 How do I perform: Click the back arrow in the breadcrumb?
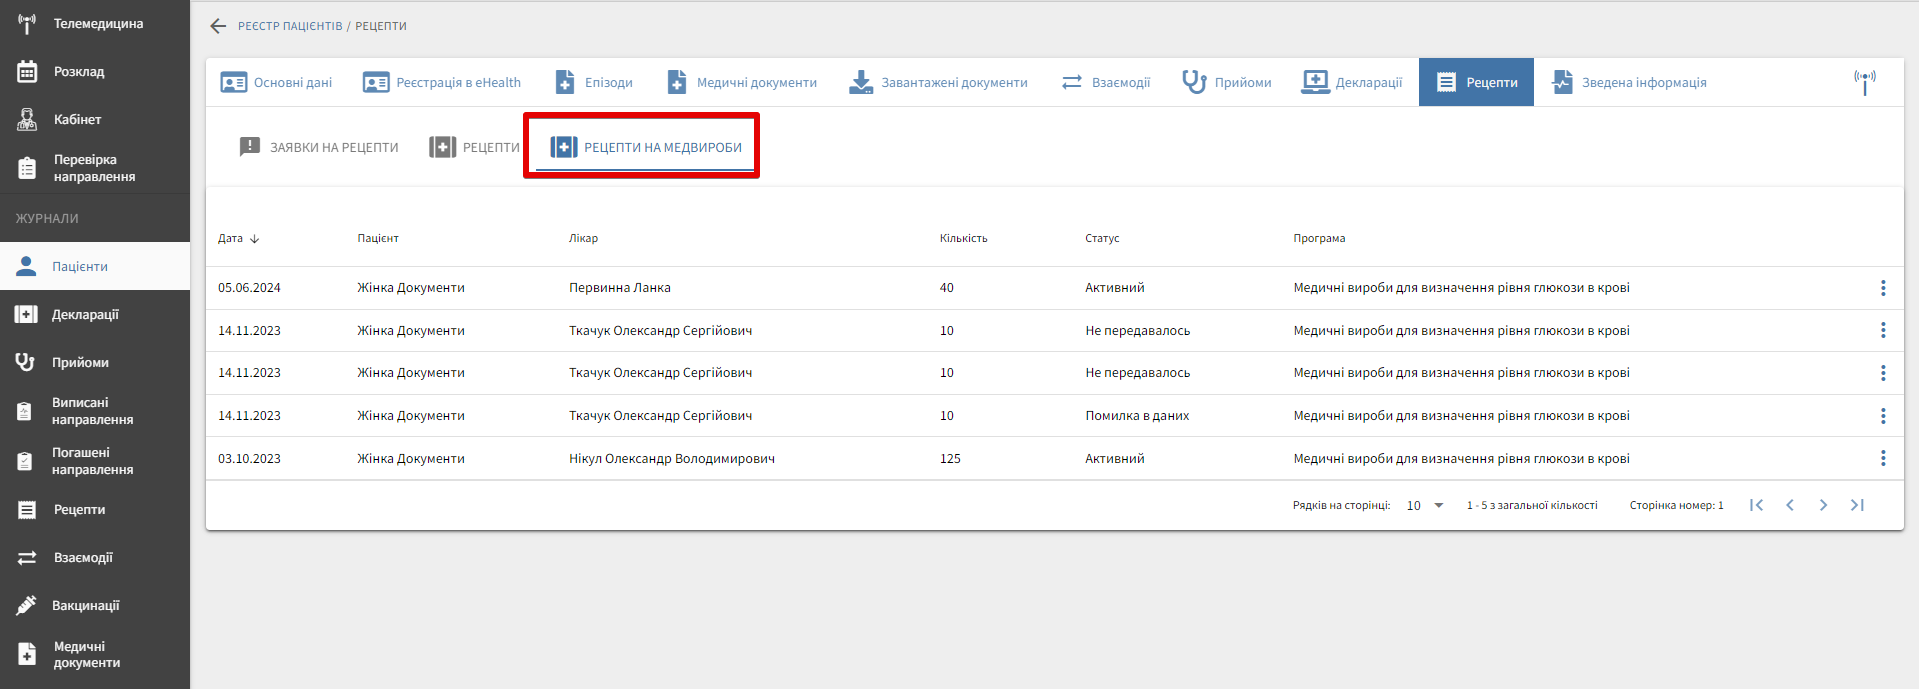pyautogui.click(x=218, y=26)
